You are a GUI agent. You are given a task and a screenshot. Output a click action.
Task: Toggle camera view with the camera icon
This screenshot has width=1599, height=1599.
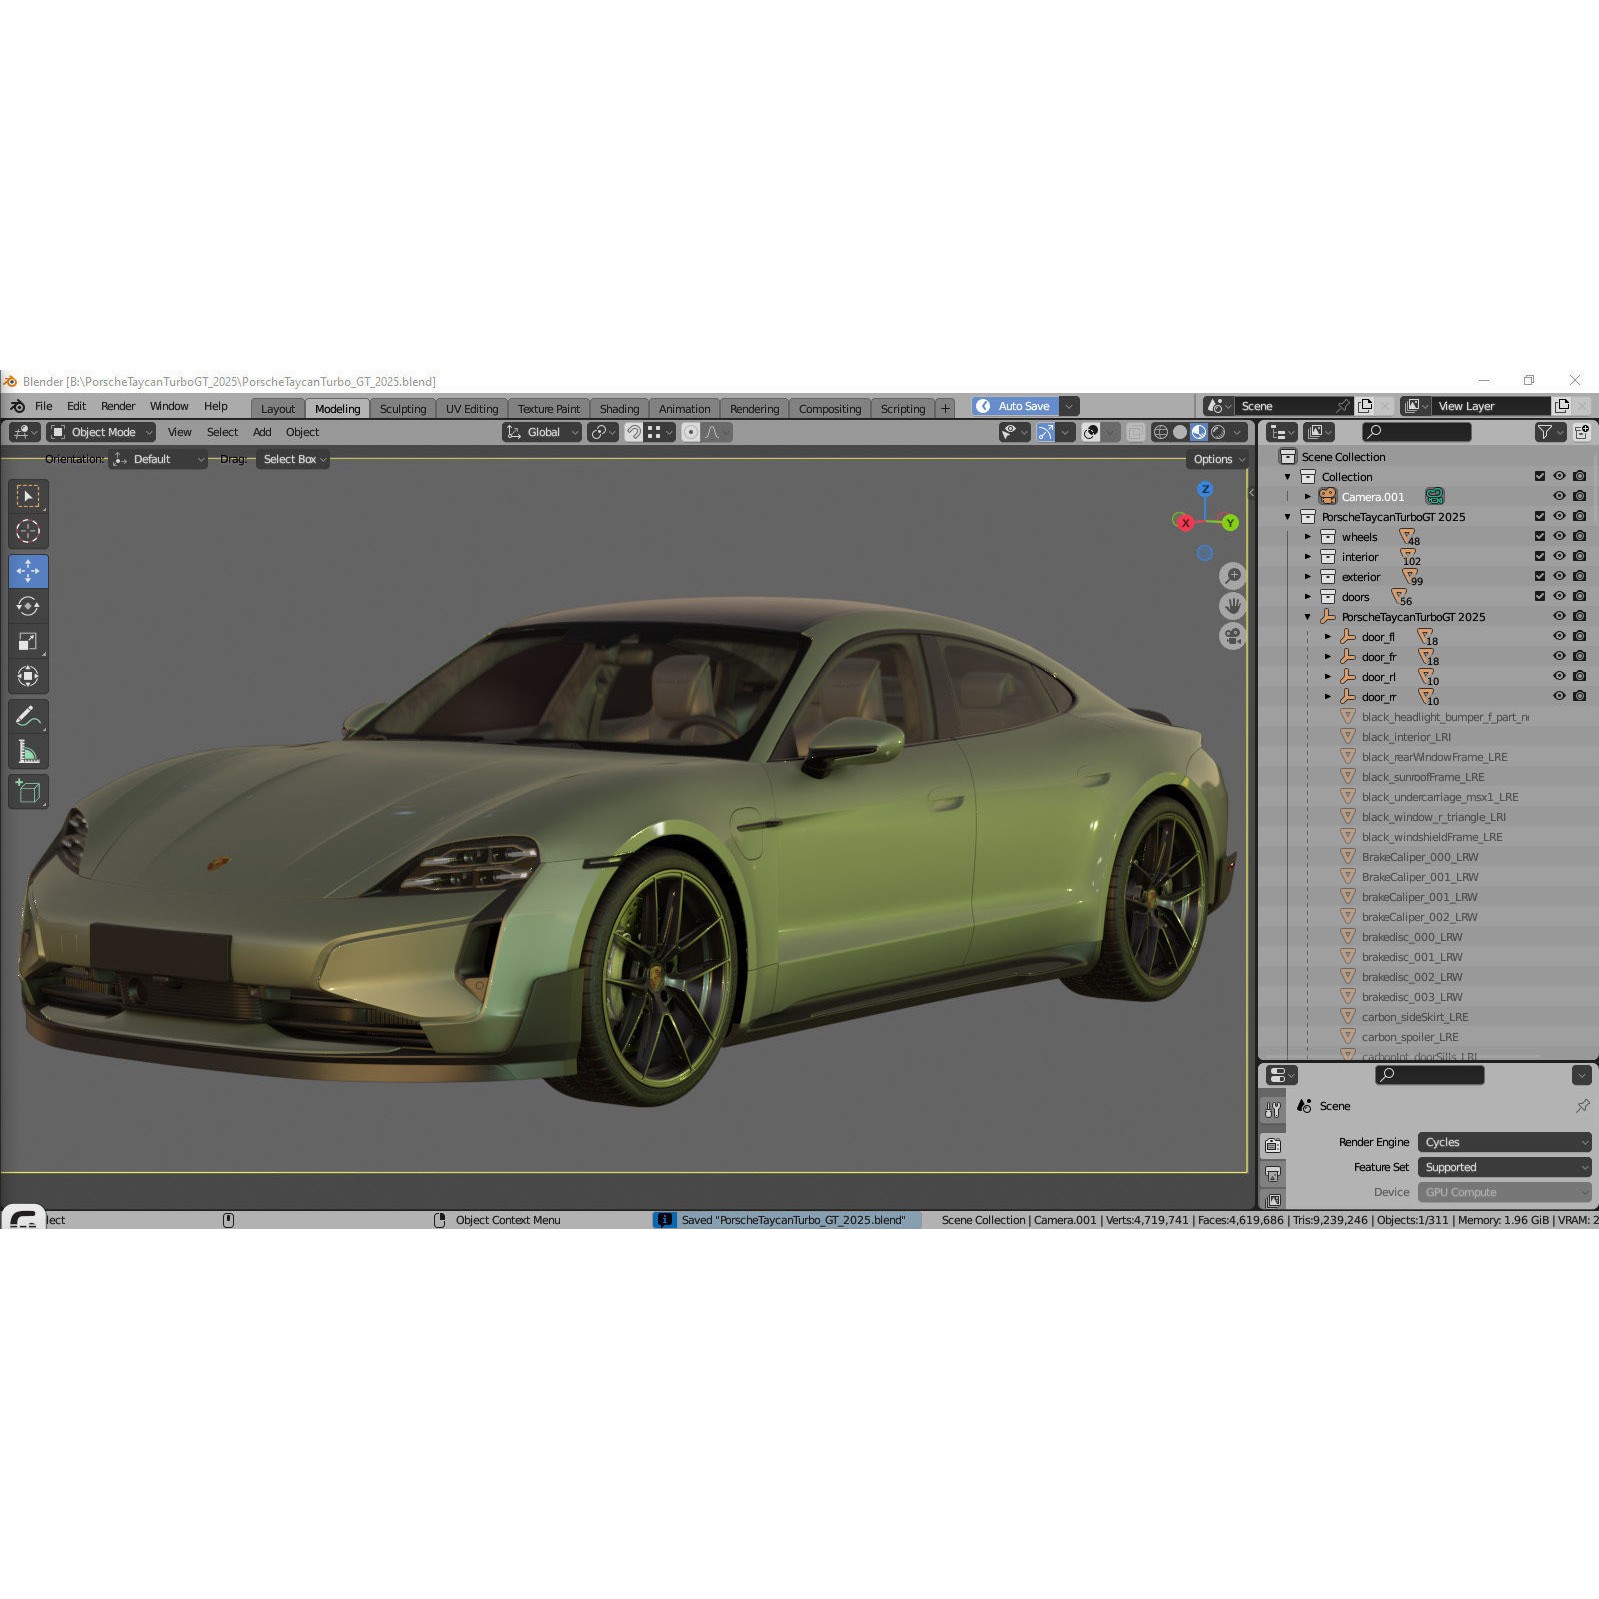click(1233, 636)
